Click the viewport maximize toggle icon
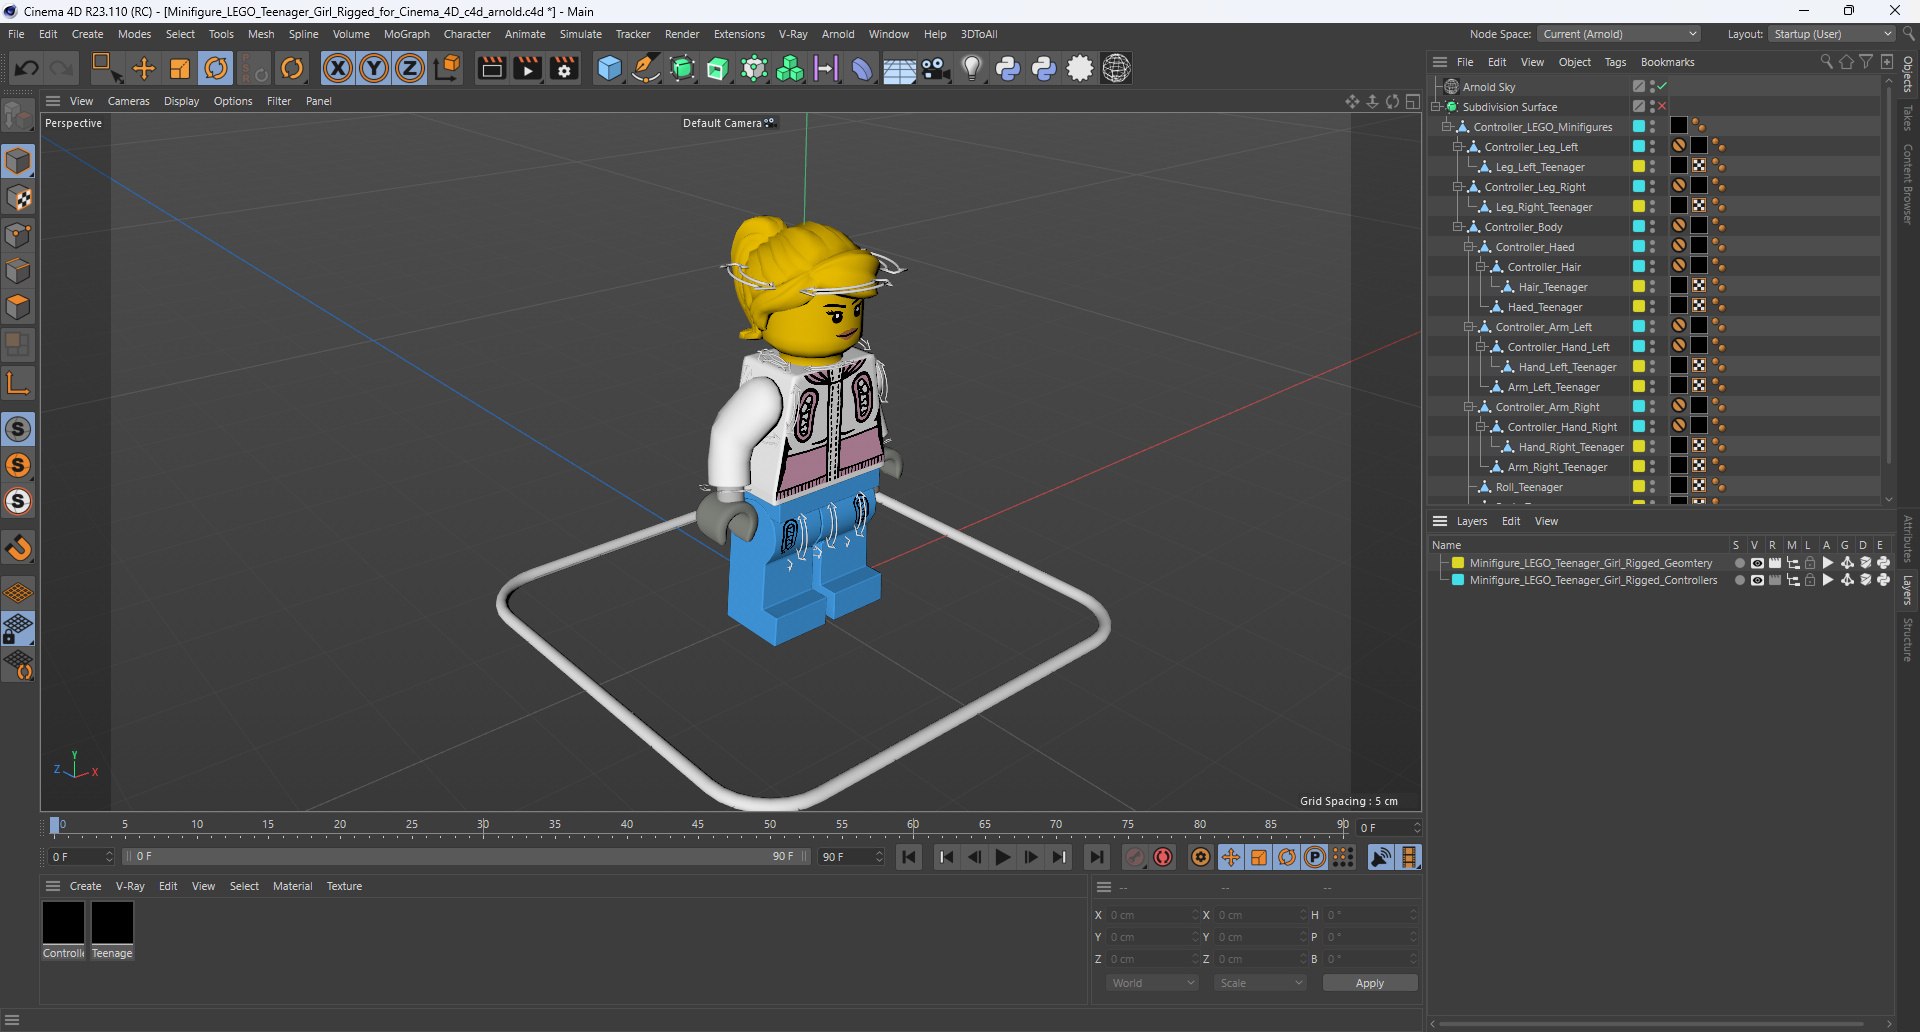 [x=1413, y=101]
